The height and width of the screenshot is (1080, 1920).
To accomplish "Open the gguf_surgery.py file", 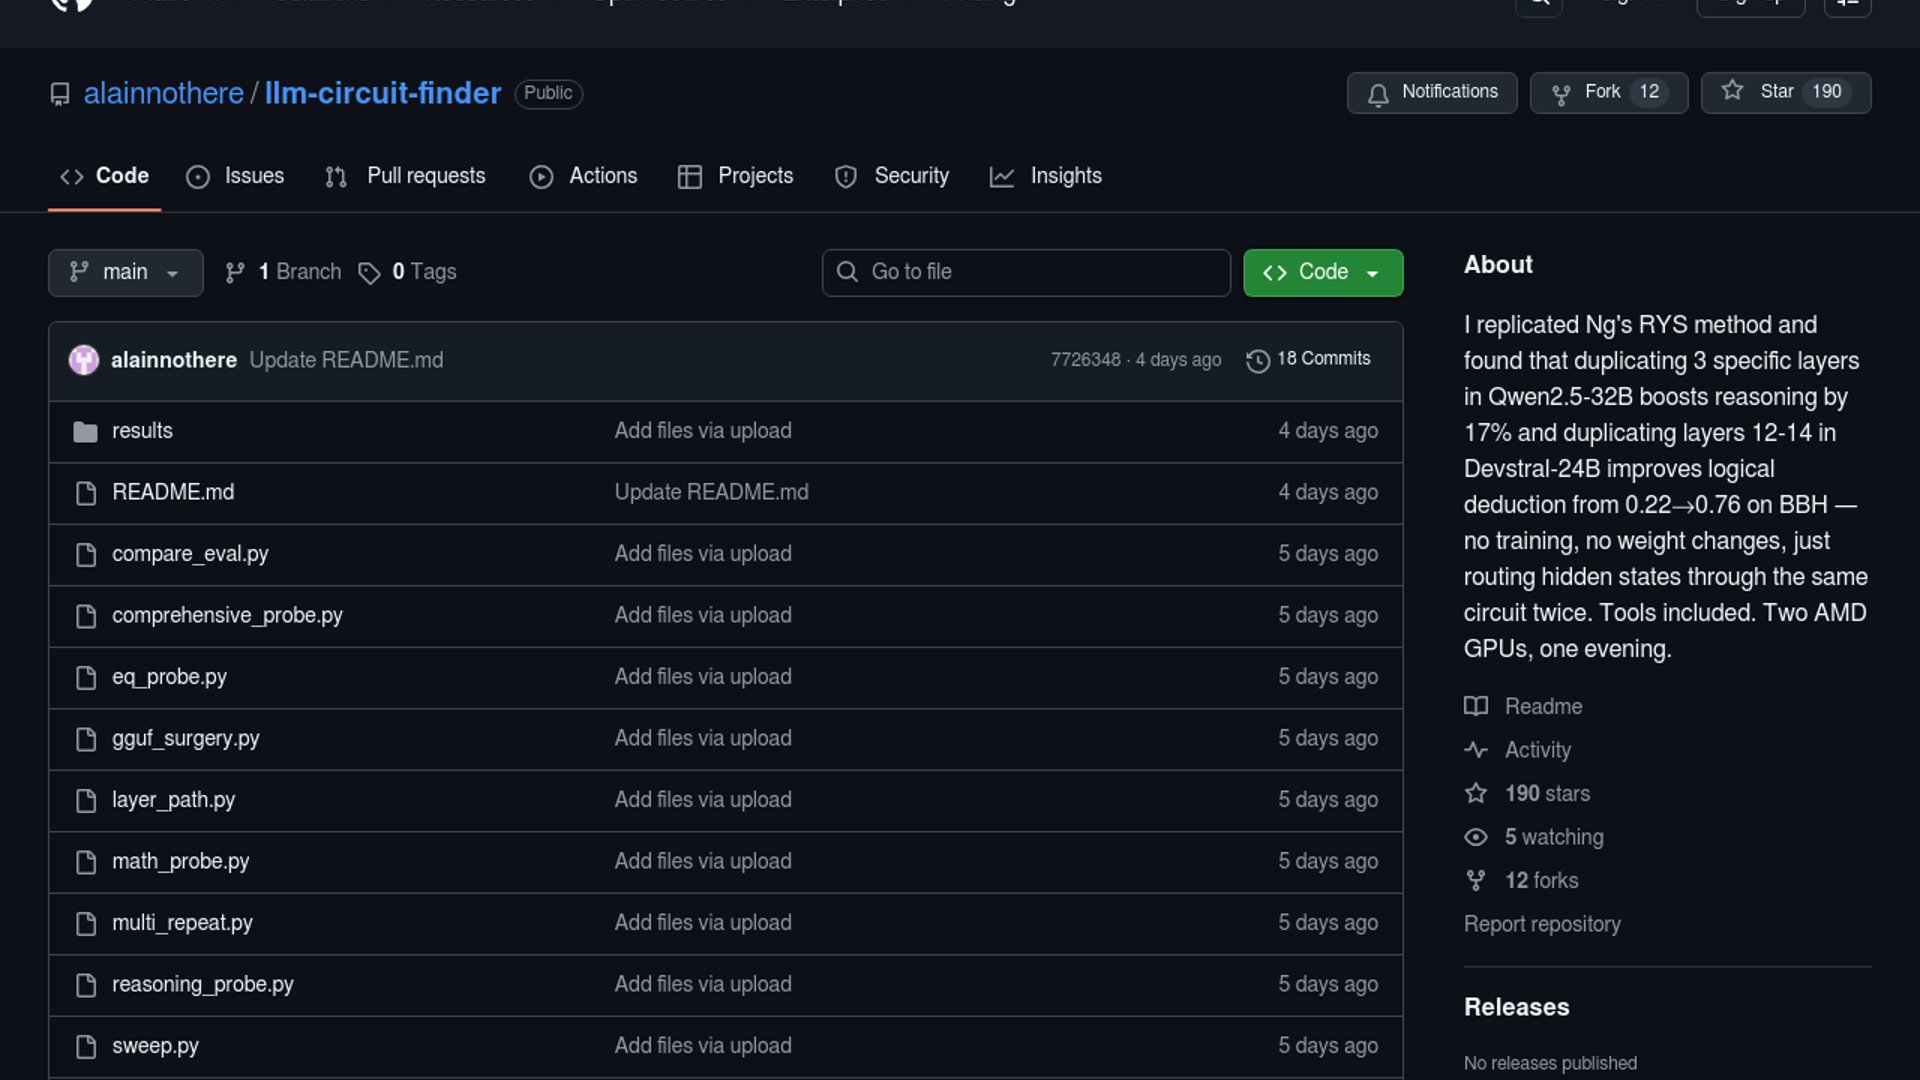I will 185,738.
